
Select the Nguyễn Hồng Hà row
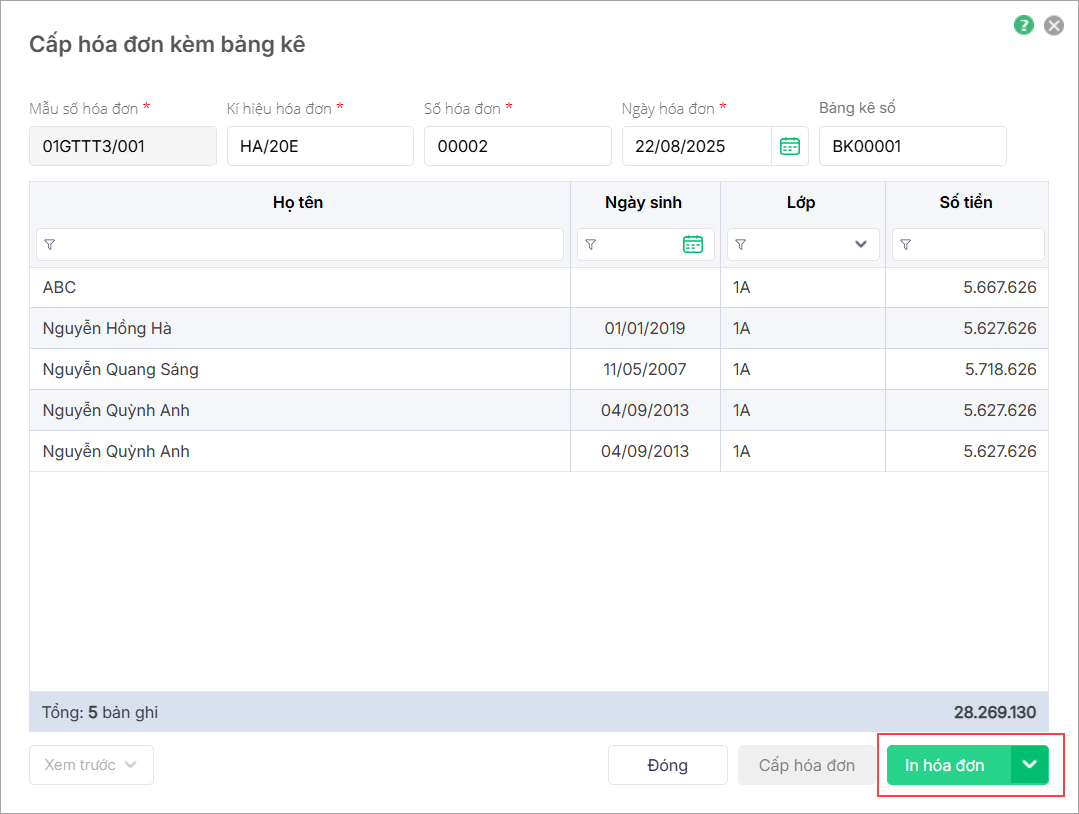tap(300, 328)
